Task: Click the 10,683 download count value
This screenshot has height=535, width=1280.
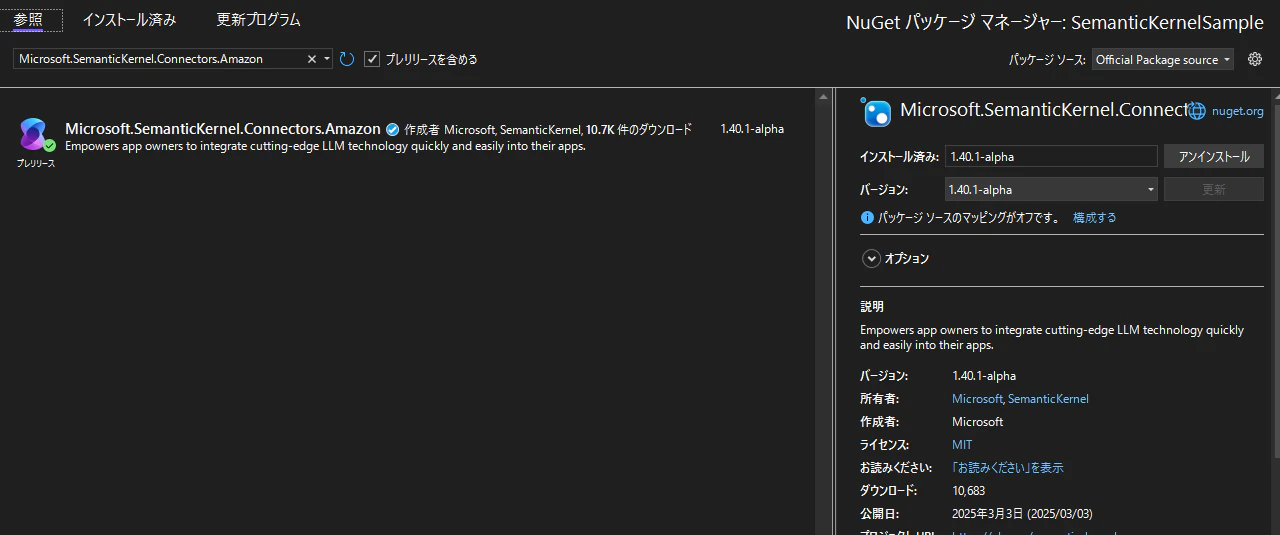Action: point(969,491)
